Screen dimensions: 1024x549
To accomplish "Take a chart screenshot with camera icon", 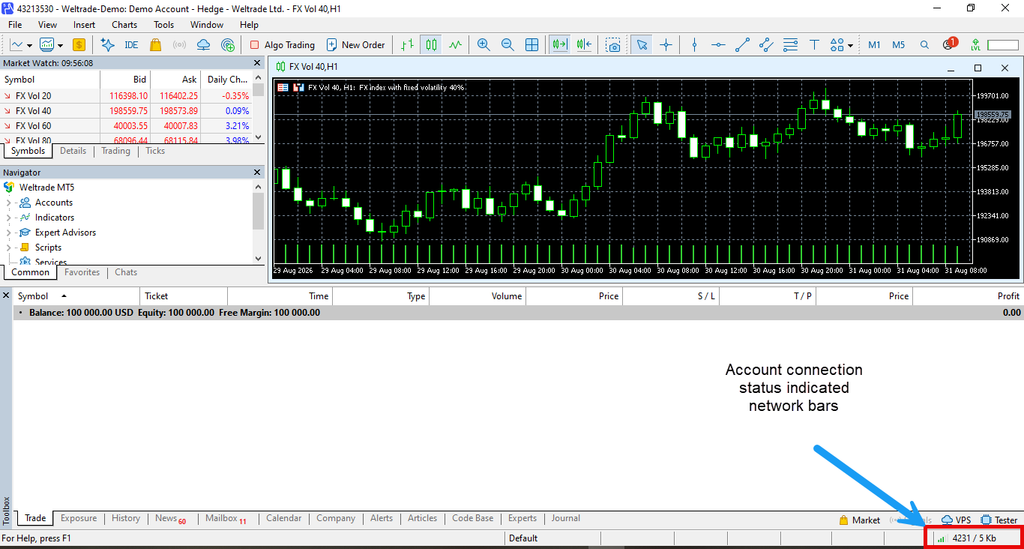I will [613, 45].
